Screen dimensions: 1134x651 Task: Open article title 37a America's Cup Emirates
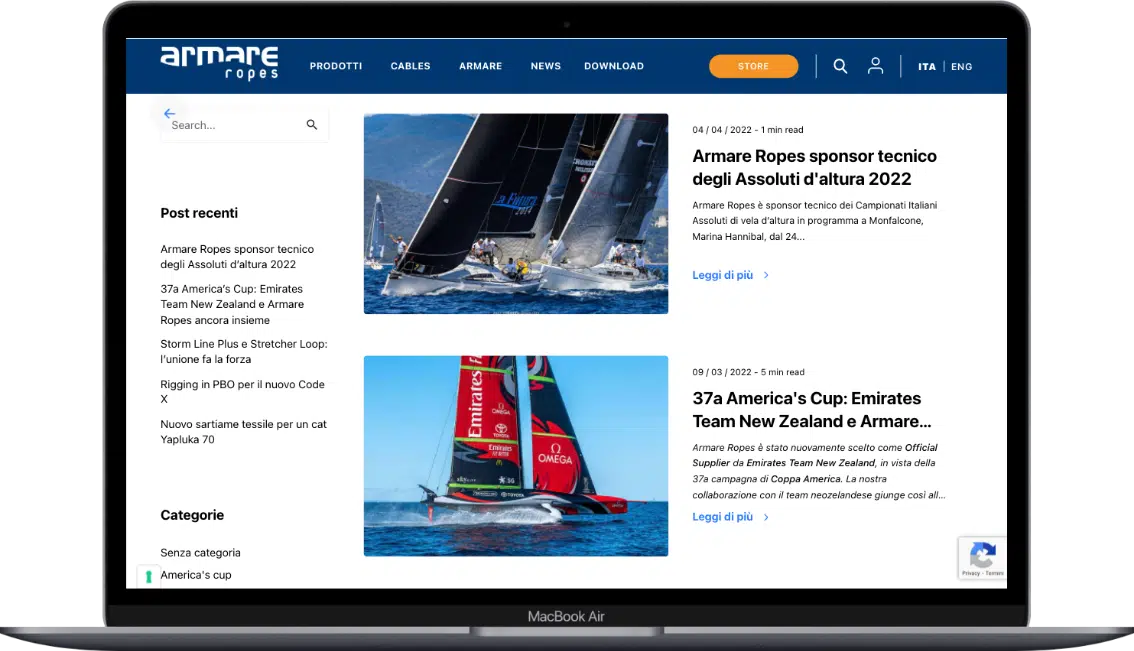click(x=811, y=409)
